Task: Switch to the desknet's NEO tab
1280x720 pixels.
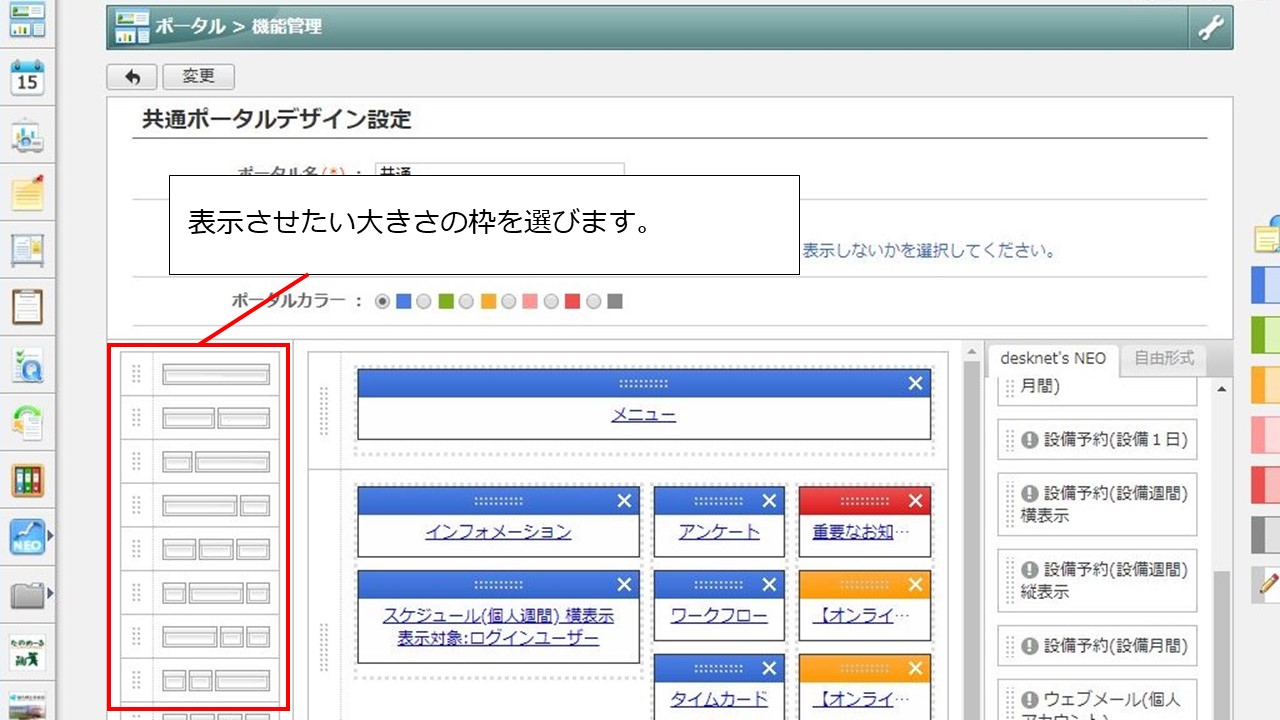Action: click(1052, 359)
